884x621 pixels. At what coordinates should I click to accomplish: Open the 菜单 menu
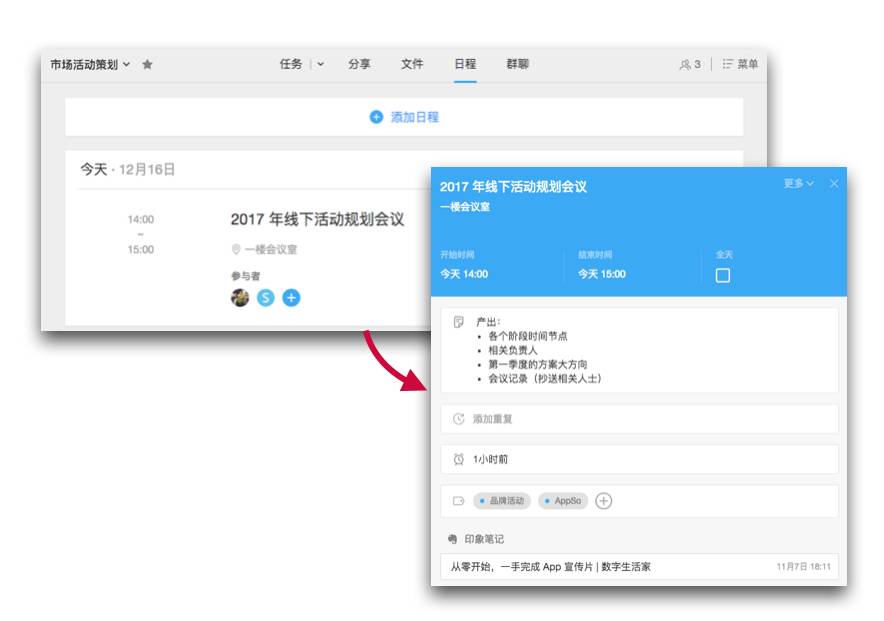740,64
